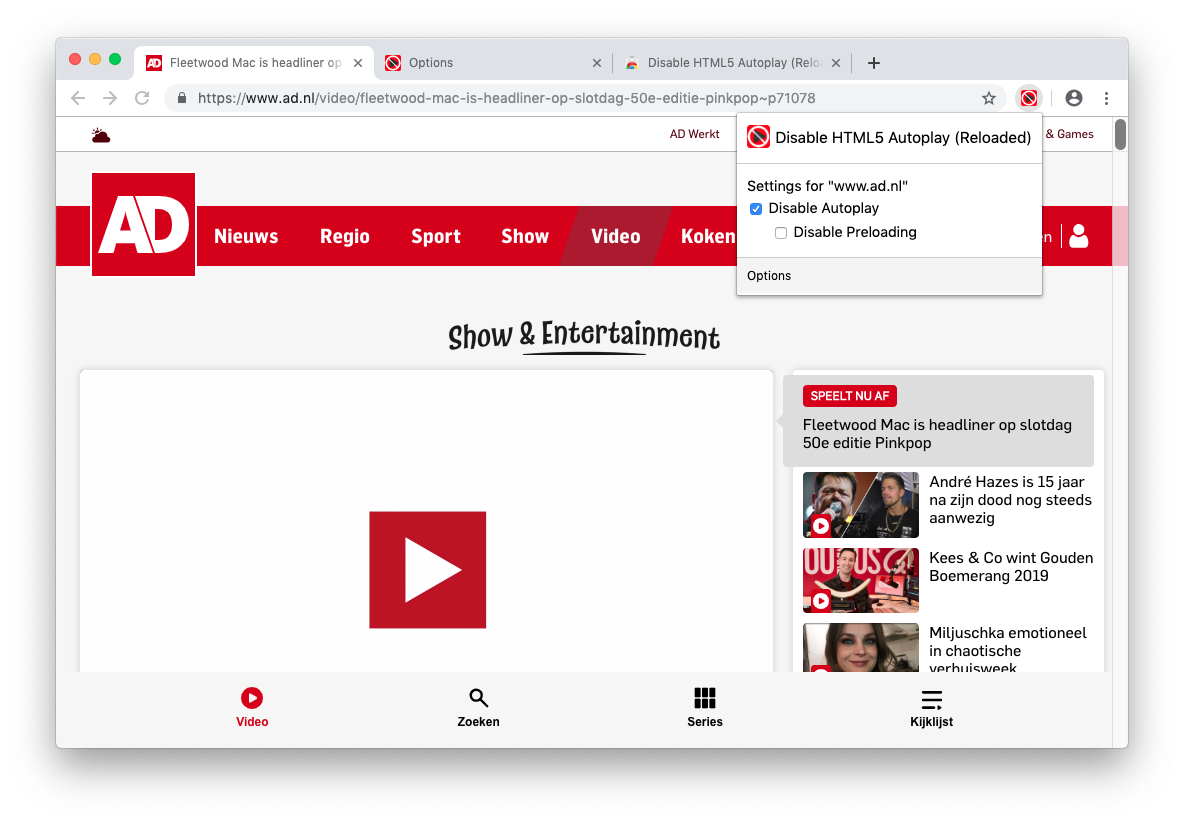Viewport: 1184px width, 822px height.
Task: Click the AD logo
Action: click(x=143, y=225)
